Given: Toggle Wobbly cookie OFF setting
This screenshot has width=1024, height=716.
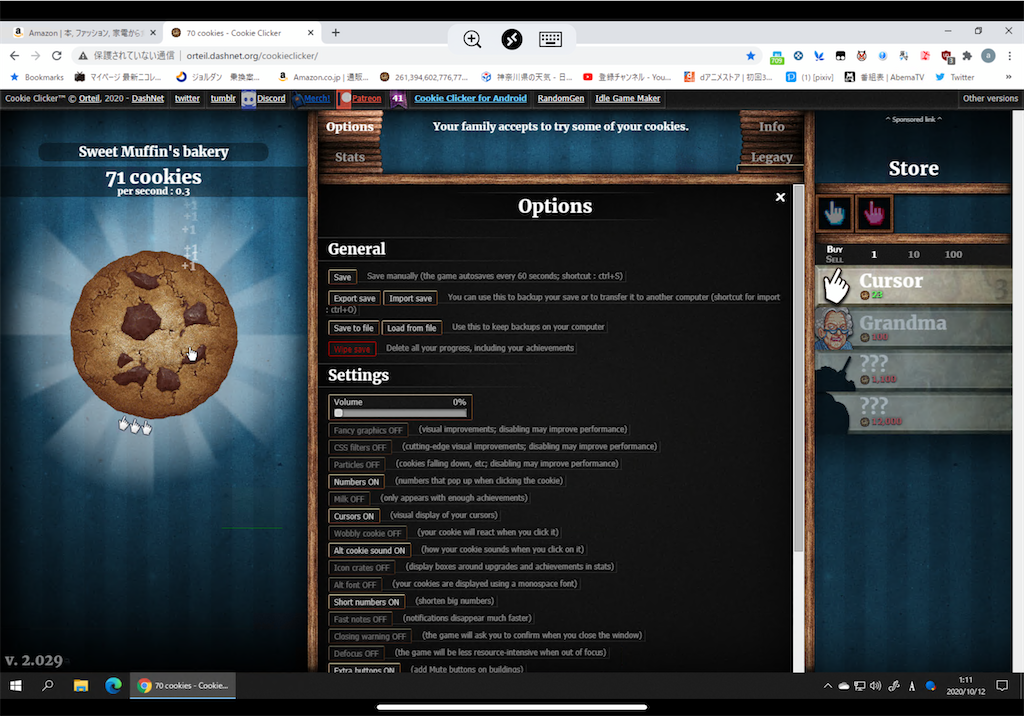Looking at the screenshot, I should pos(367,533).
